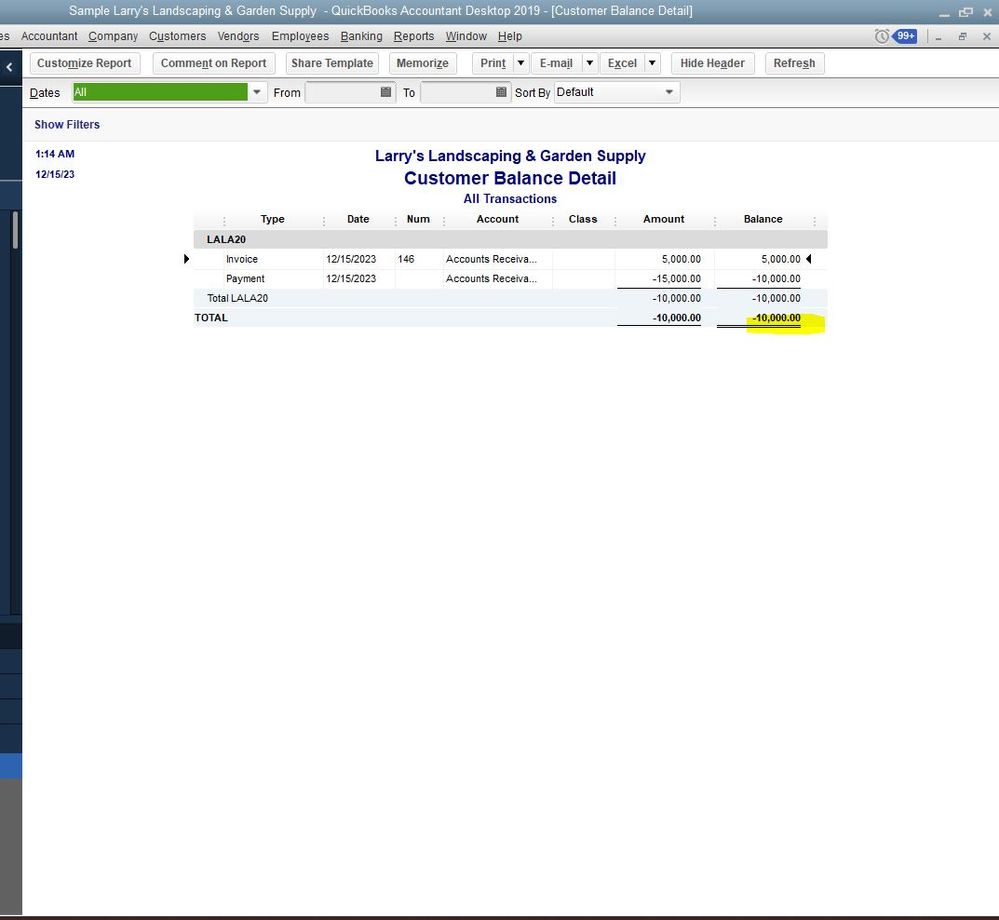
Task: Open the Help menu
Action: (x=510, y=36)
